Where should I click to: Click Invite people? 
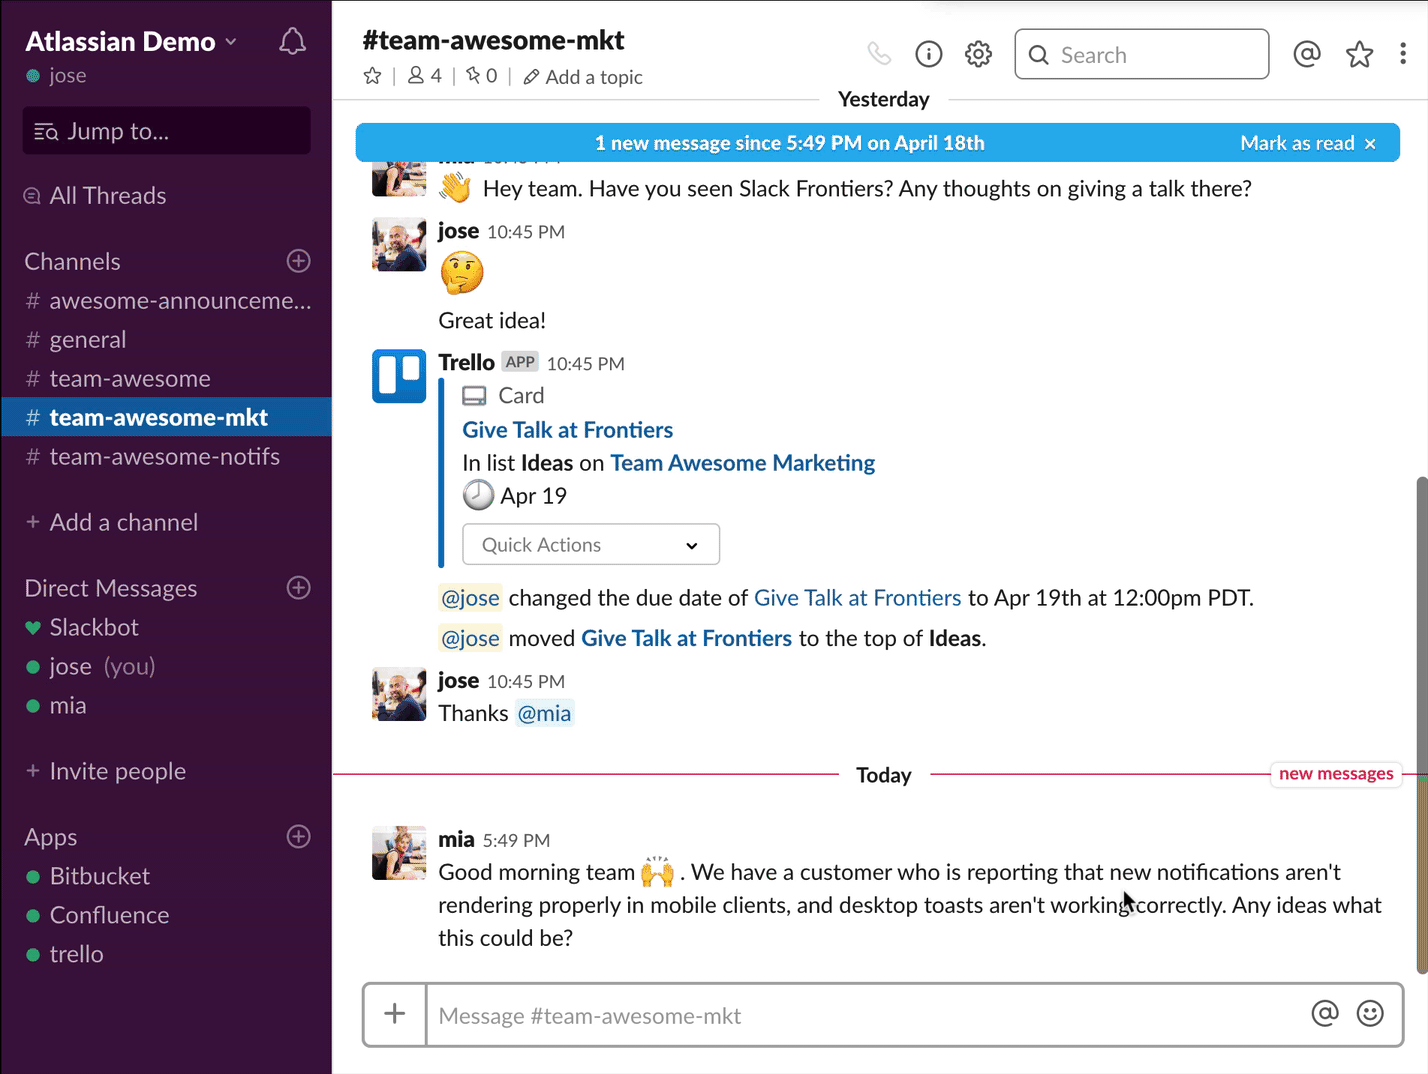pyautogui.click(x=106, y=771)
